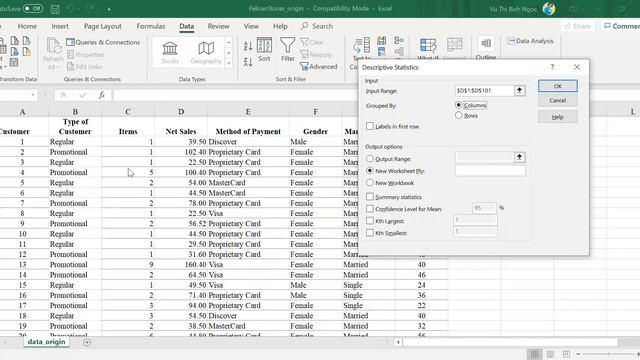Cancel the Descriptive Statistics dialog
This screenshot has width=640, height=360.
click(x=558, y=100)
